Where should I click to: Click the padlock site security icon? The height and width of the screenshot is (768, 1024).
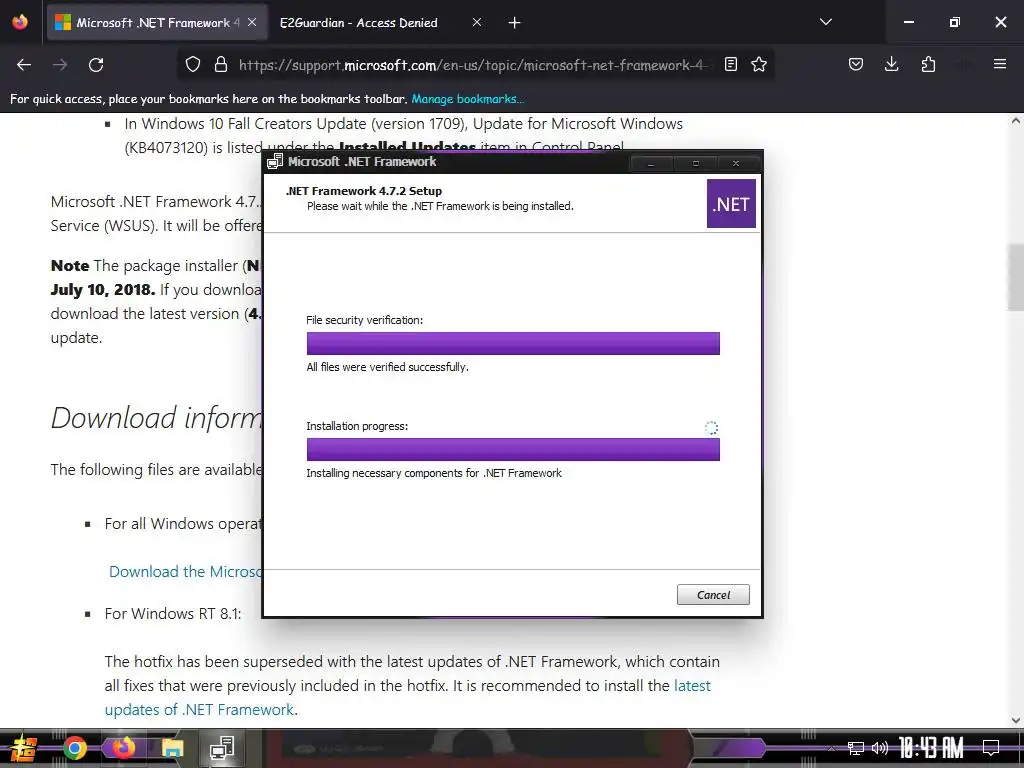[x=221, y=64]
